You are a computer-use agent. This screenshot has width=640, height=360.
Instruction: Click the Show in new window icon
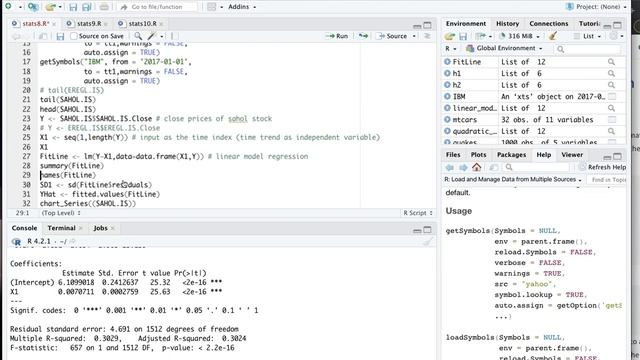coord(43,36)
